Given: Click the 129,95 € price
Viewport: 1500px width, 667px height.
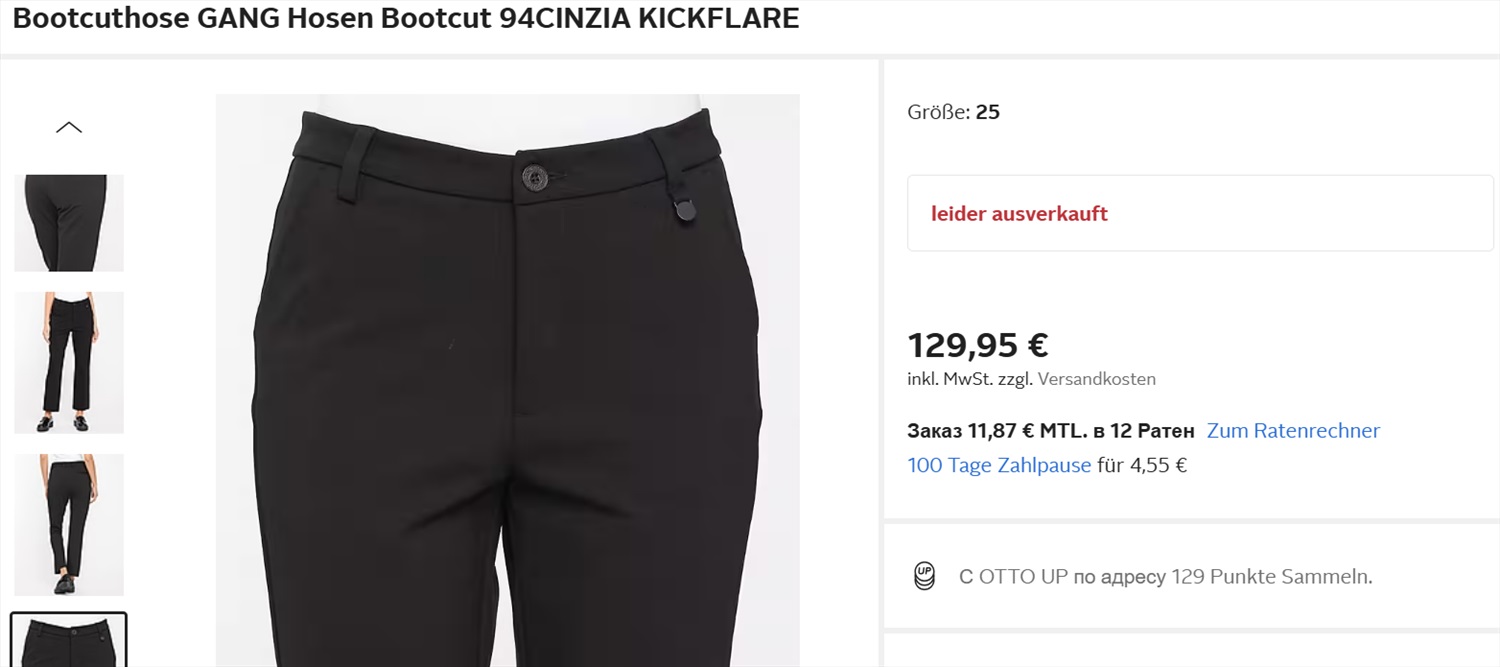Looking at the screenshot, I should [977, 345].
